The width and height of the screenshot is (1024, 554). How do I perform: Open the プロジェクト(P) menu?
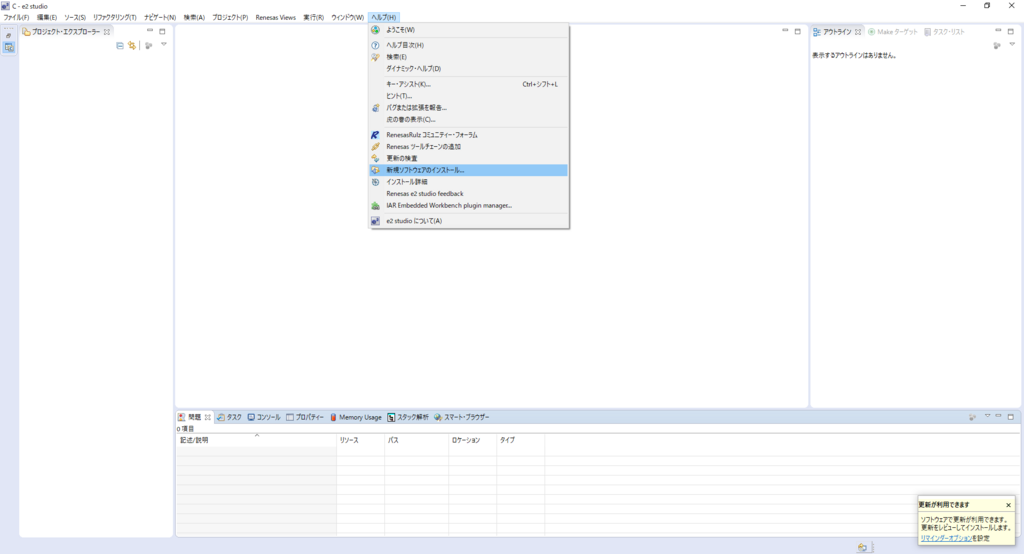point(230,18)
